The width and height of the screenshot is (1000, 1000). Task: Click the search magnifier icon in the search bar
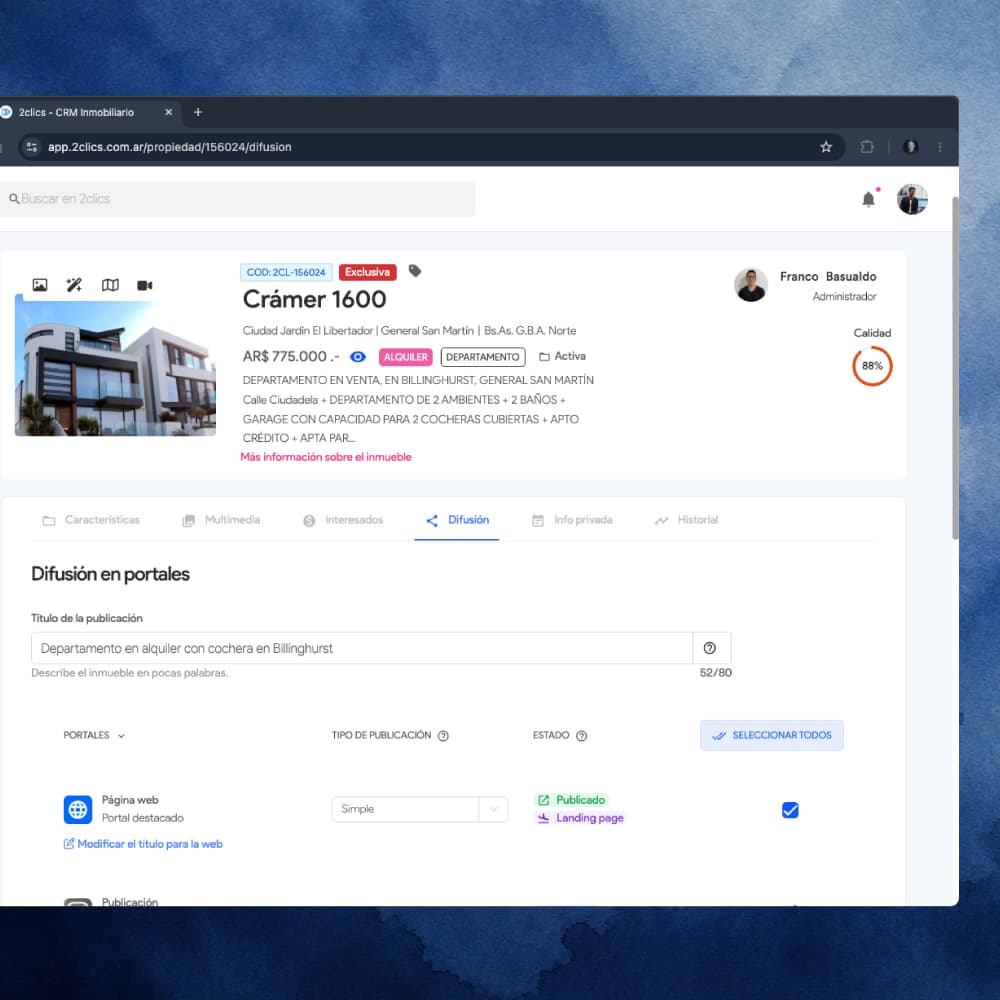[x=13, y=199]
